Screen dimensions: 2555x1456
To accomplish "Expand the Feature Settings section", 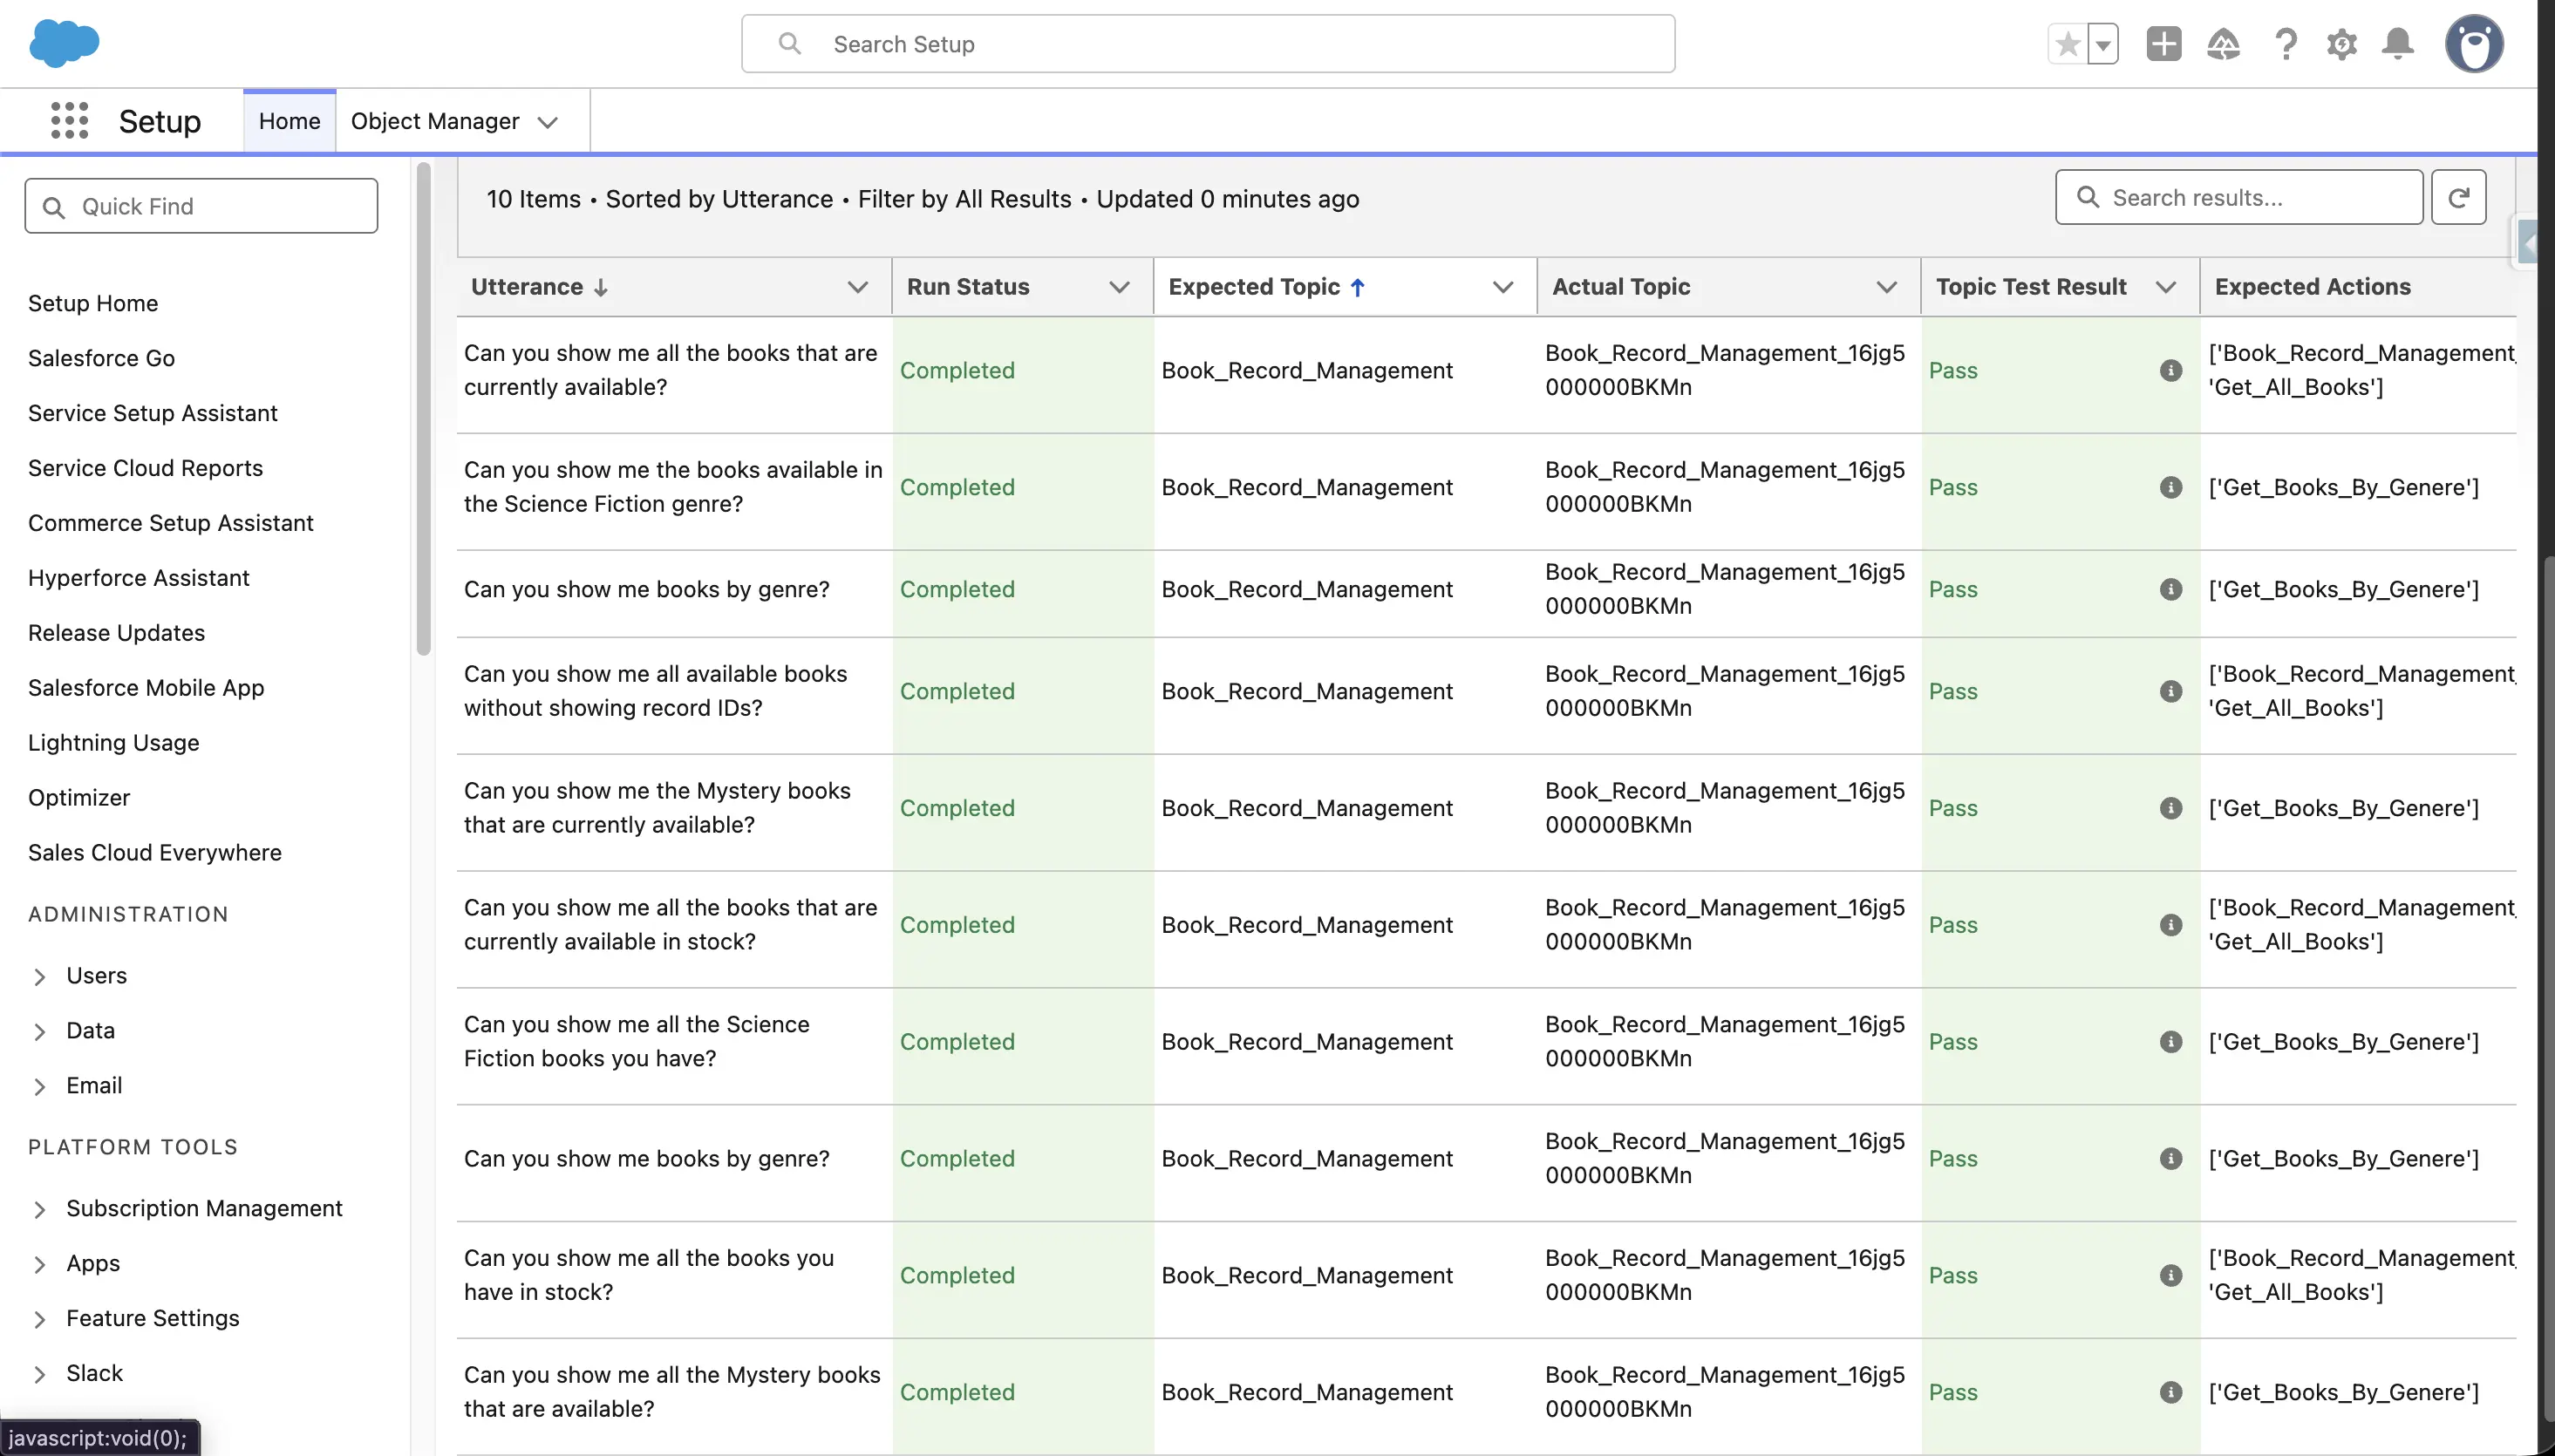I will click(40, 1320).
